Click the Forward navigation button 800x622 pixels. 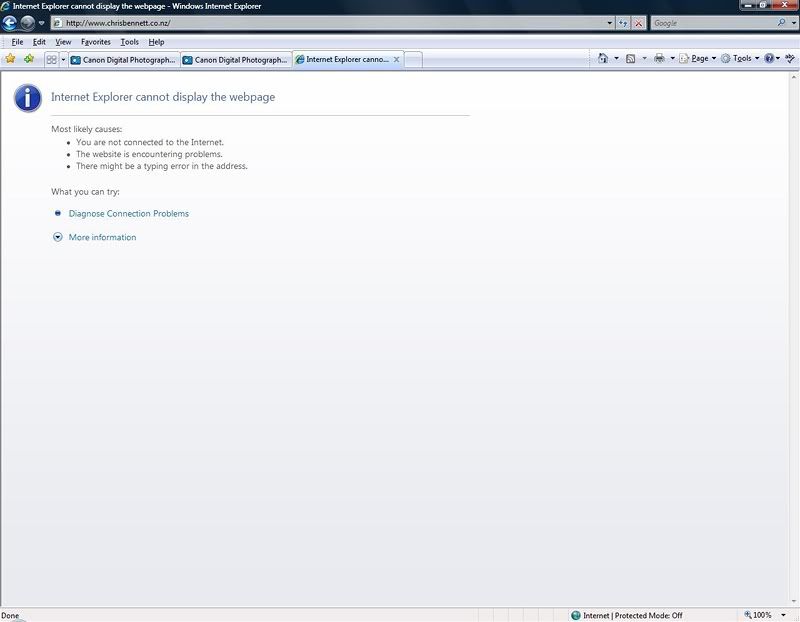[28, 23]
